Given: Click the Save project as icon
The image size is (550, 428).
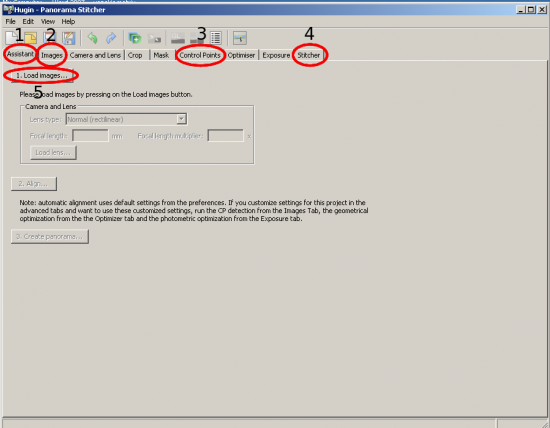Looking at the screenshot, I should point(69,38).
